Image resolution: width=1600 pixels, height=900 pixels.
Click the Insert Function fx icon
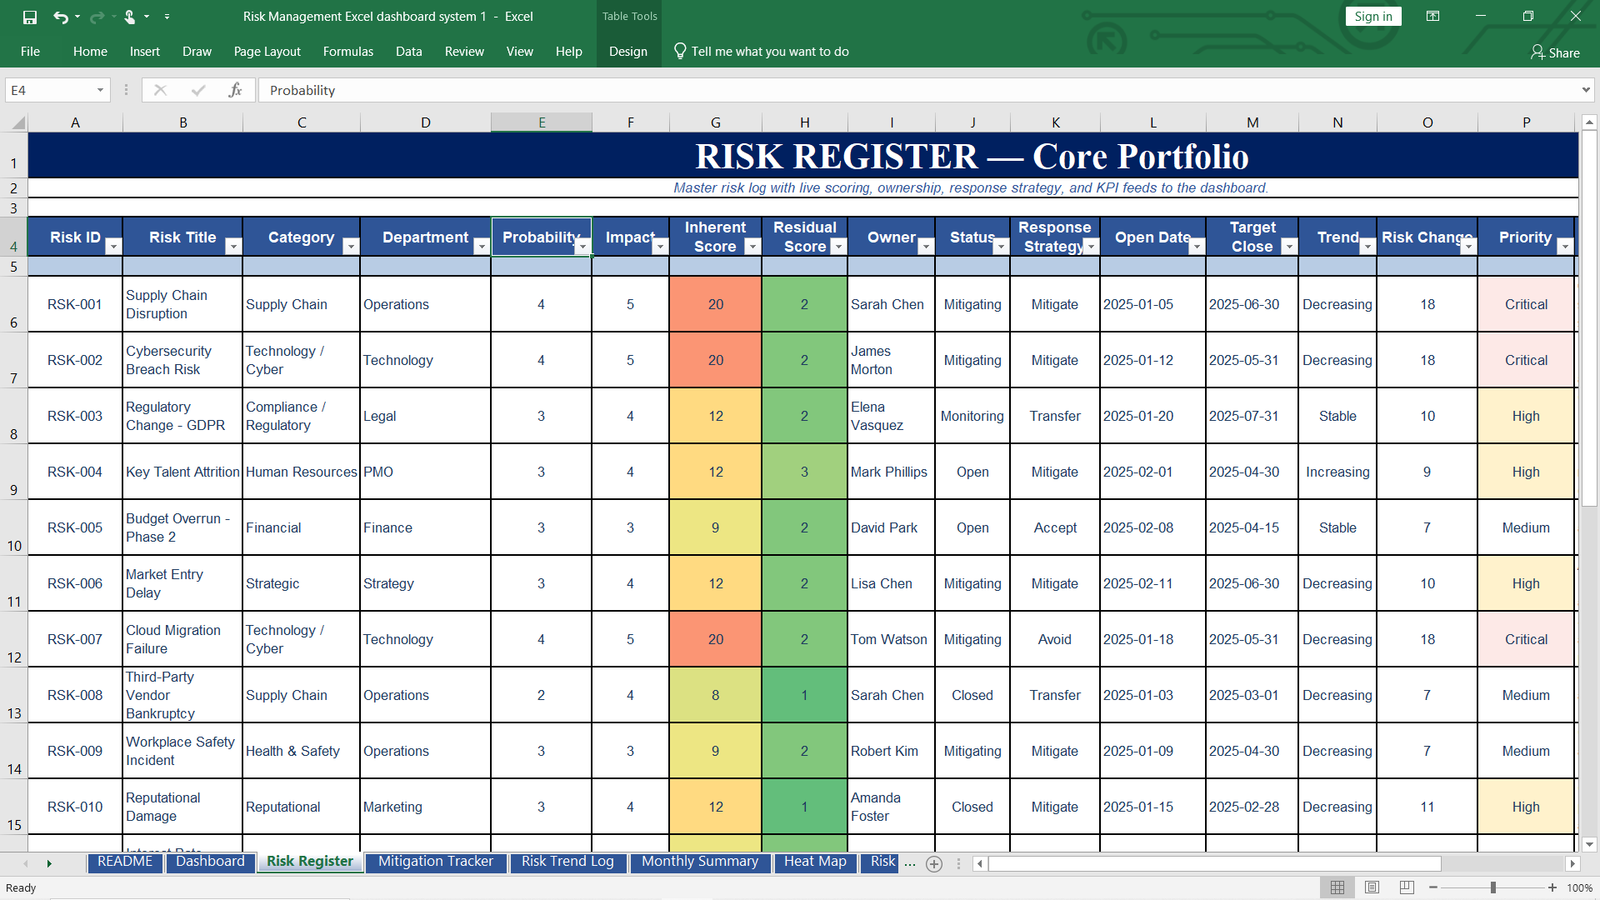tap(235, 90)
